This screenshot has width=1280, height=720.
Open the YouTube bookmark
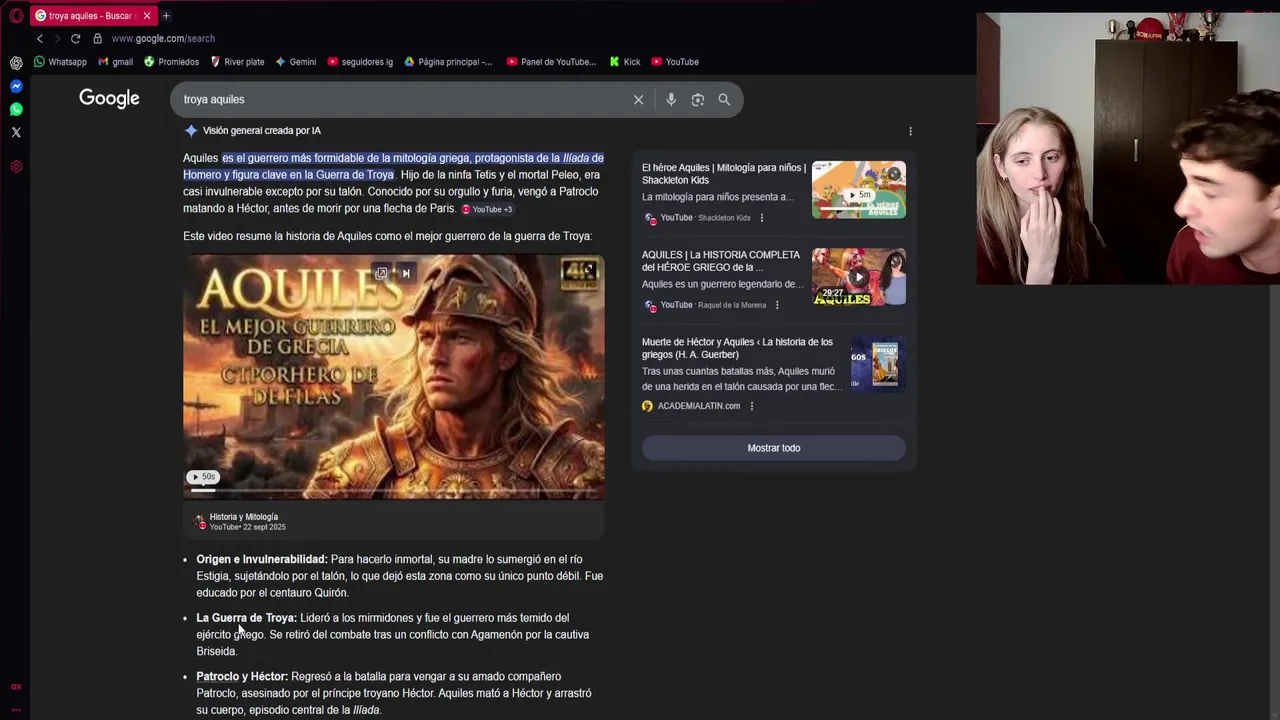pos(675,62)
